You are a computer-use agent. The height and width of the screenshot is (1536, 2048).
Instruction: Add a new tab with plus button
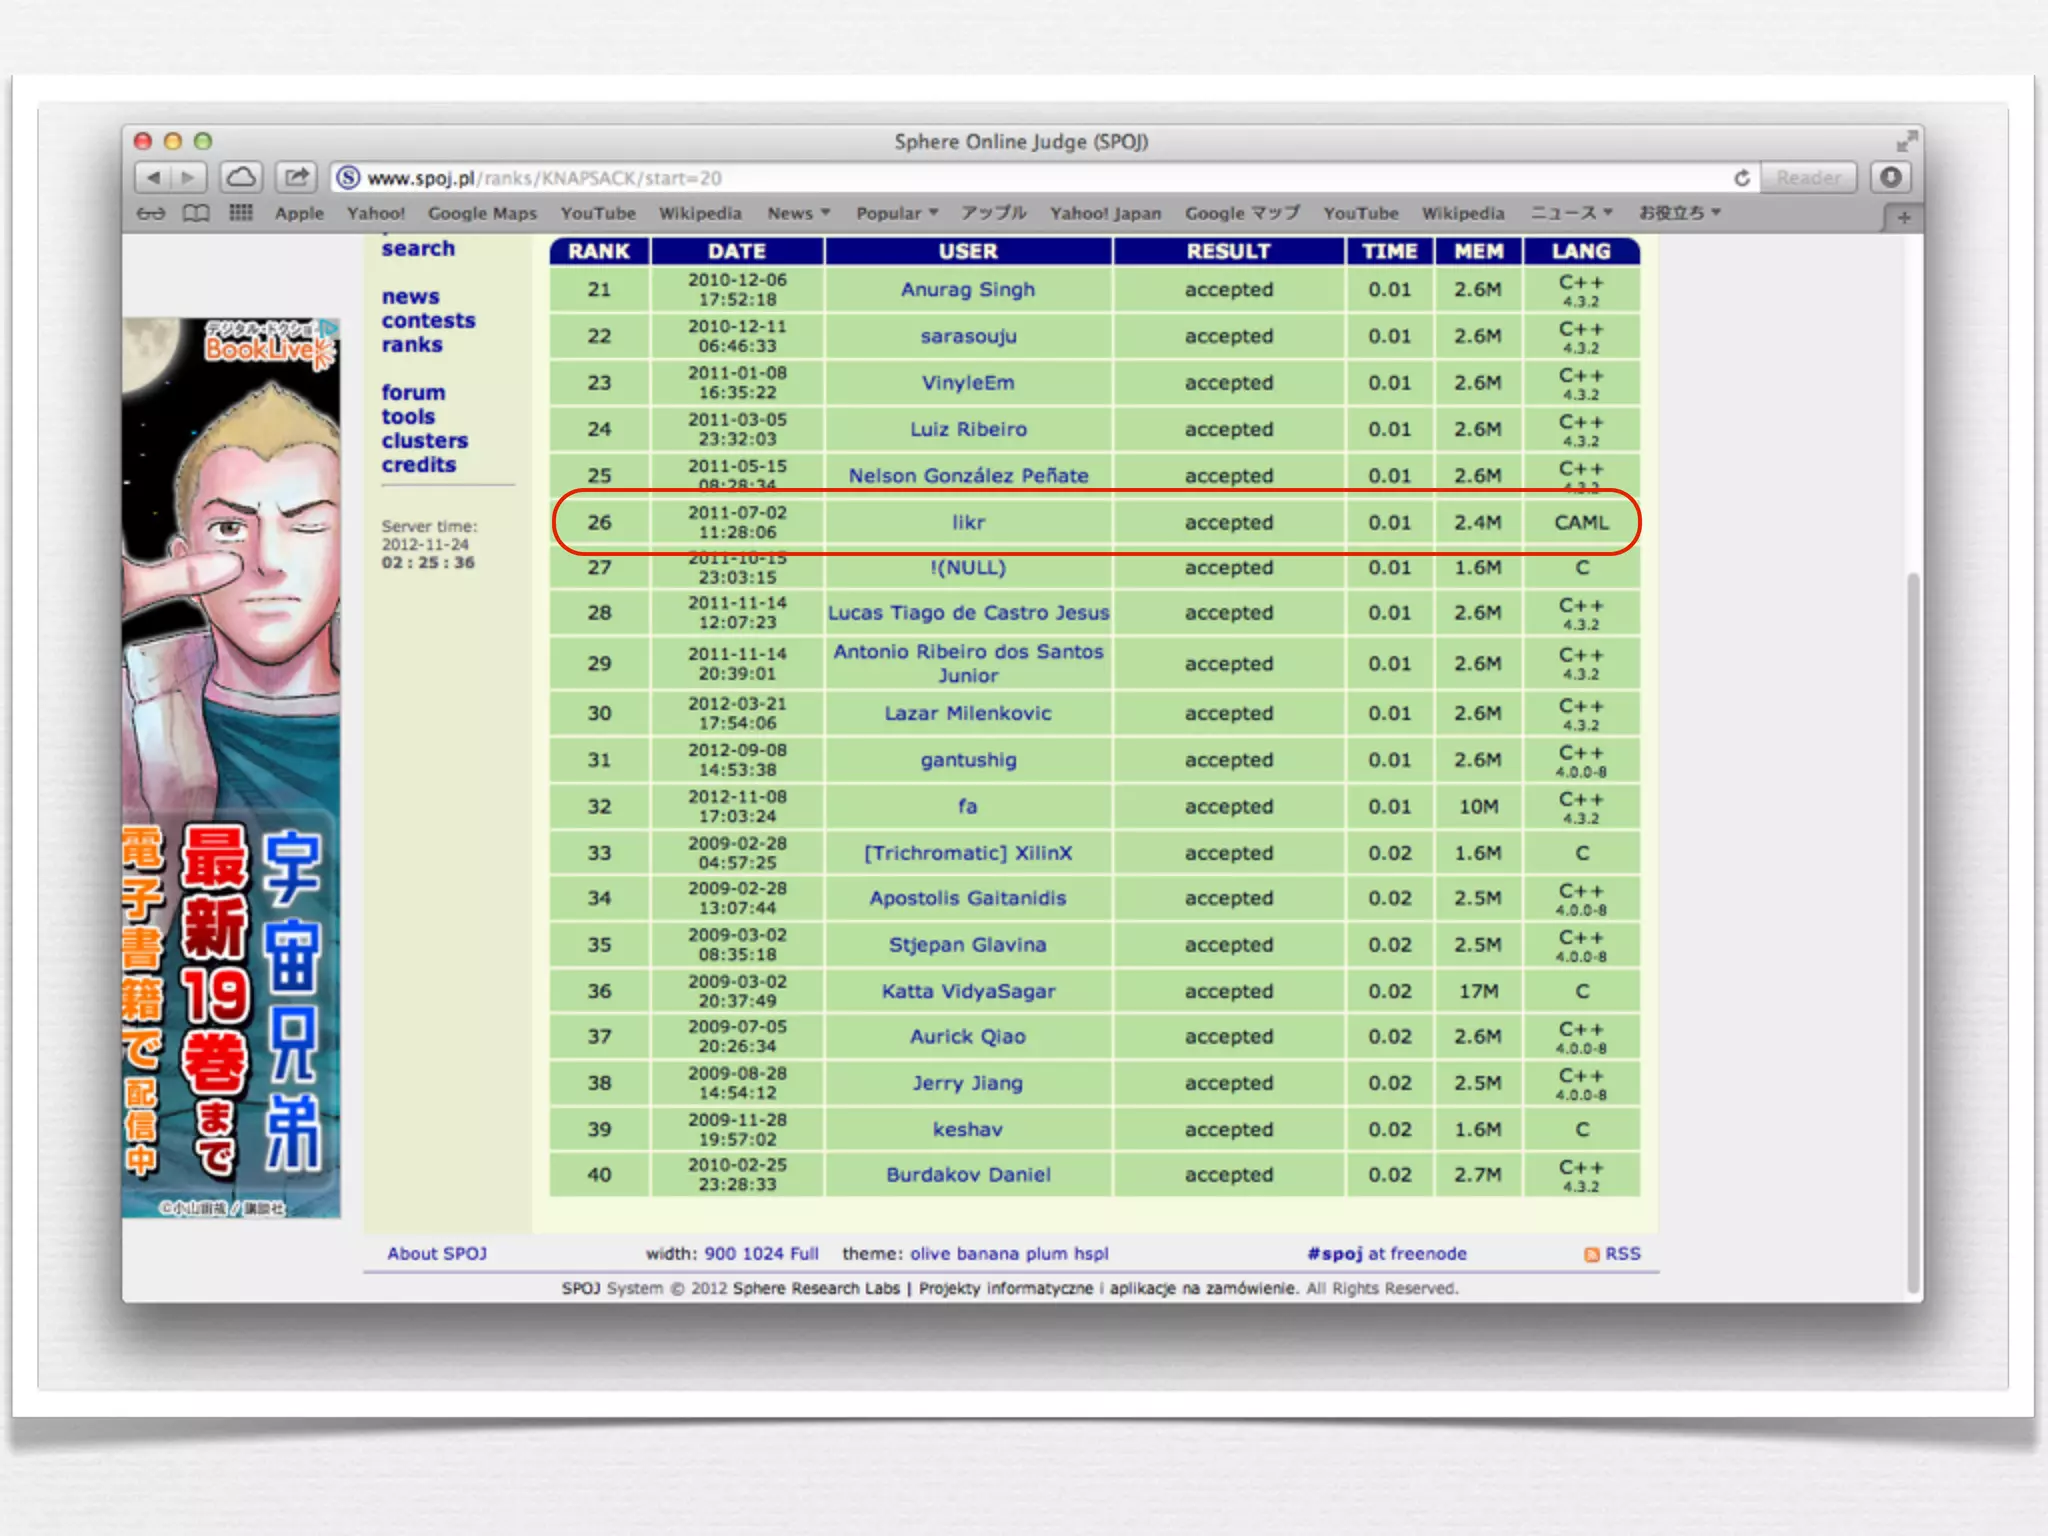pyautogui.click(x=1903, y=217)
